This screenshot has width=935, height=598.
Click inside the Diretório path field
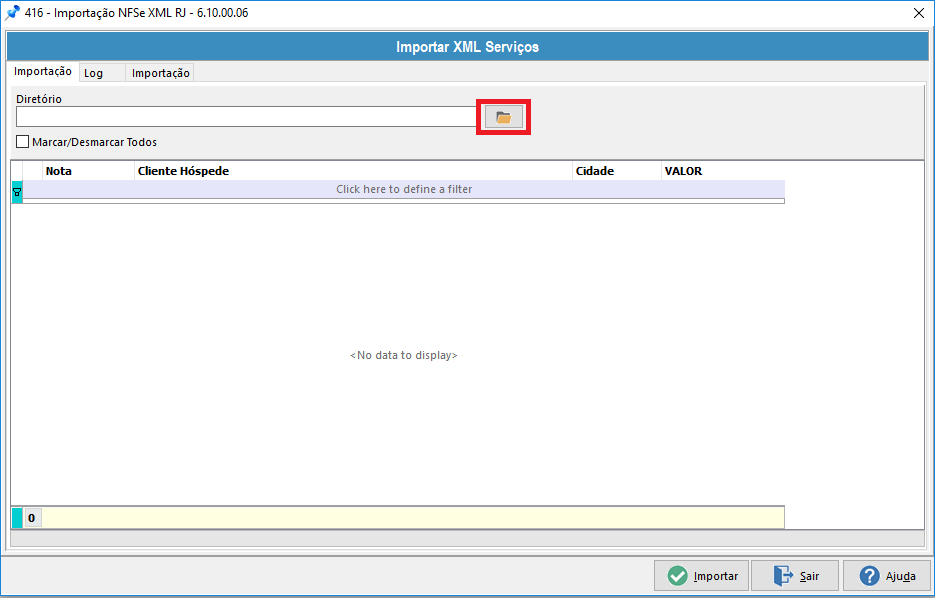[x=246, y=117]
